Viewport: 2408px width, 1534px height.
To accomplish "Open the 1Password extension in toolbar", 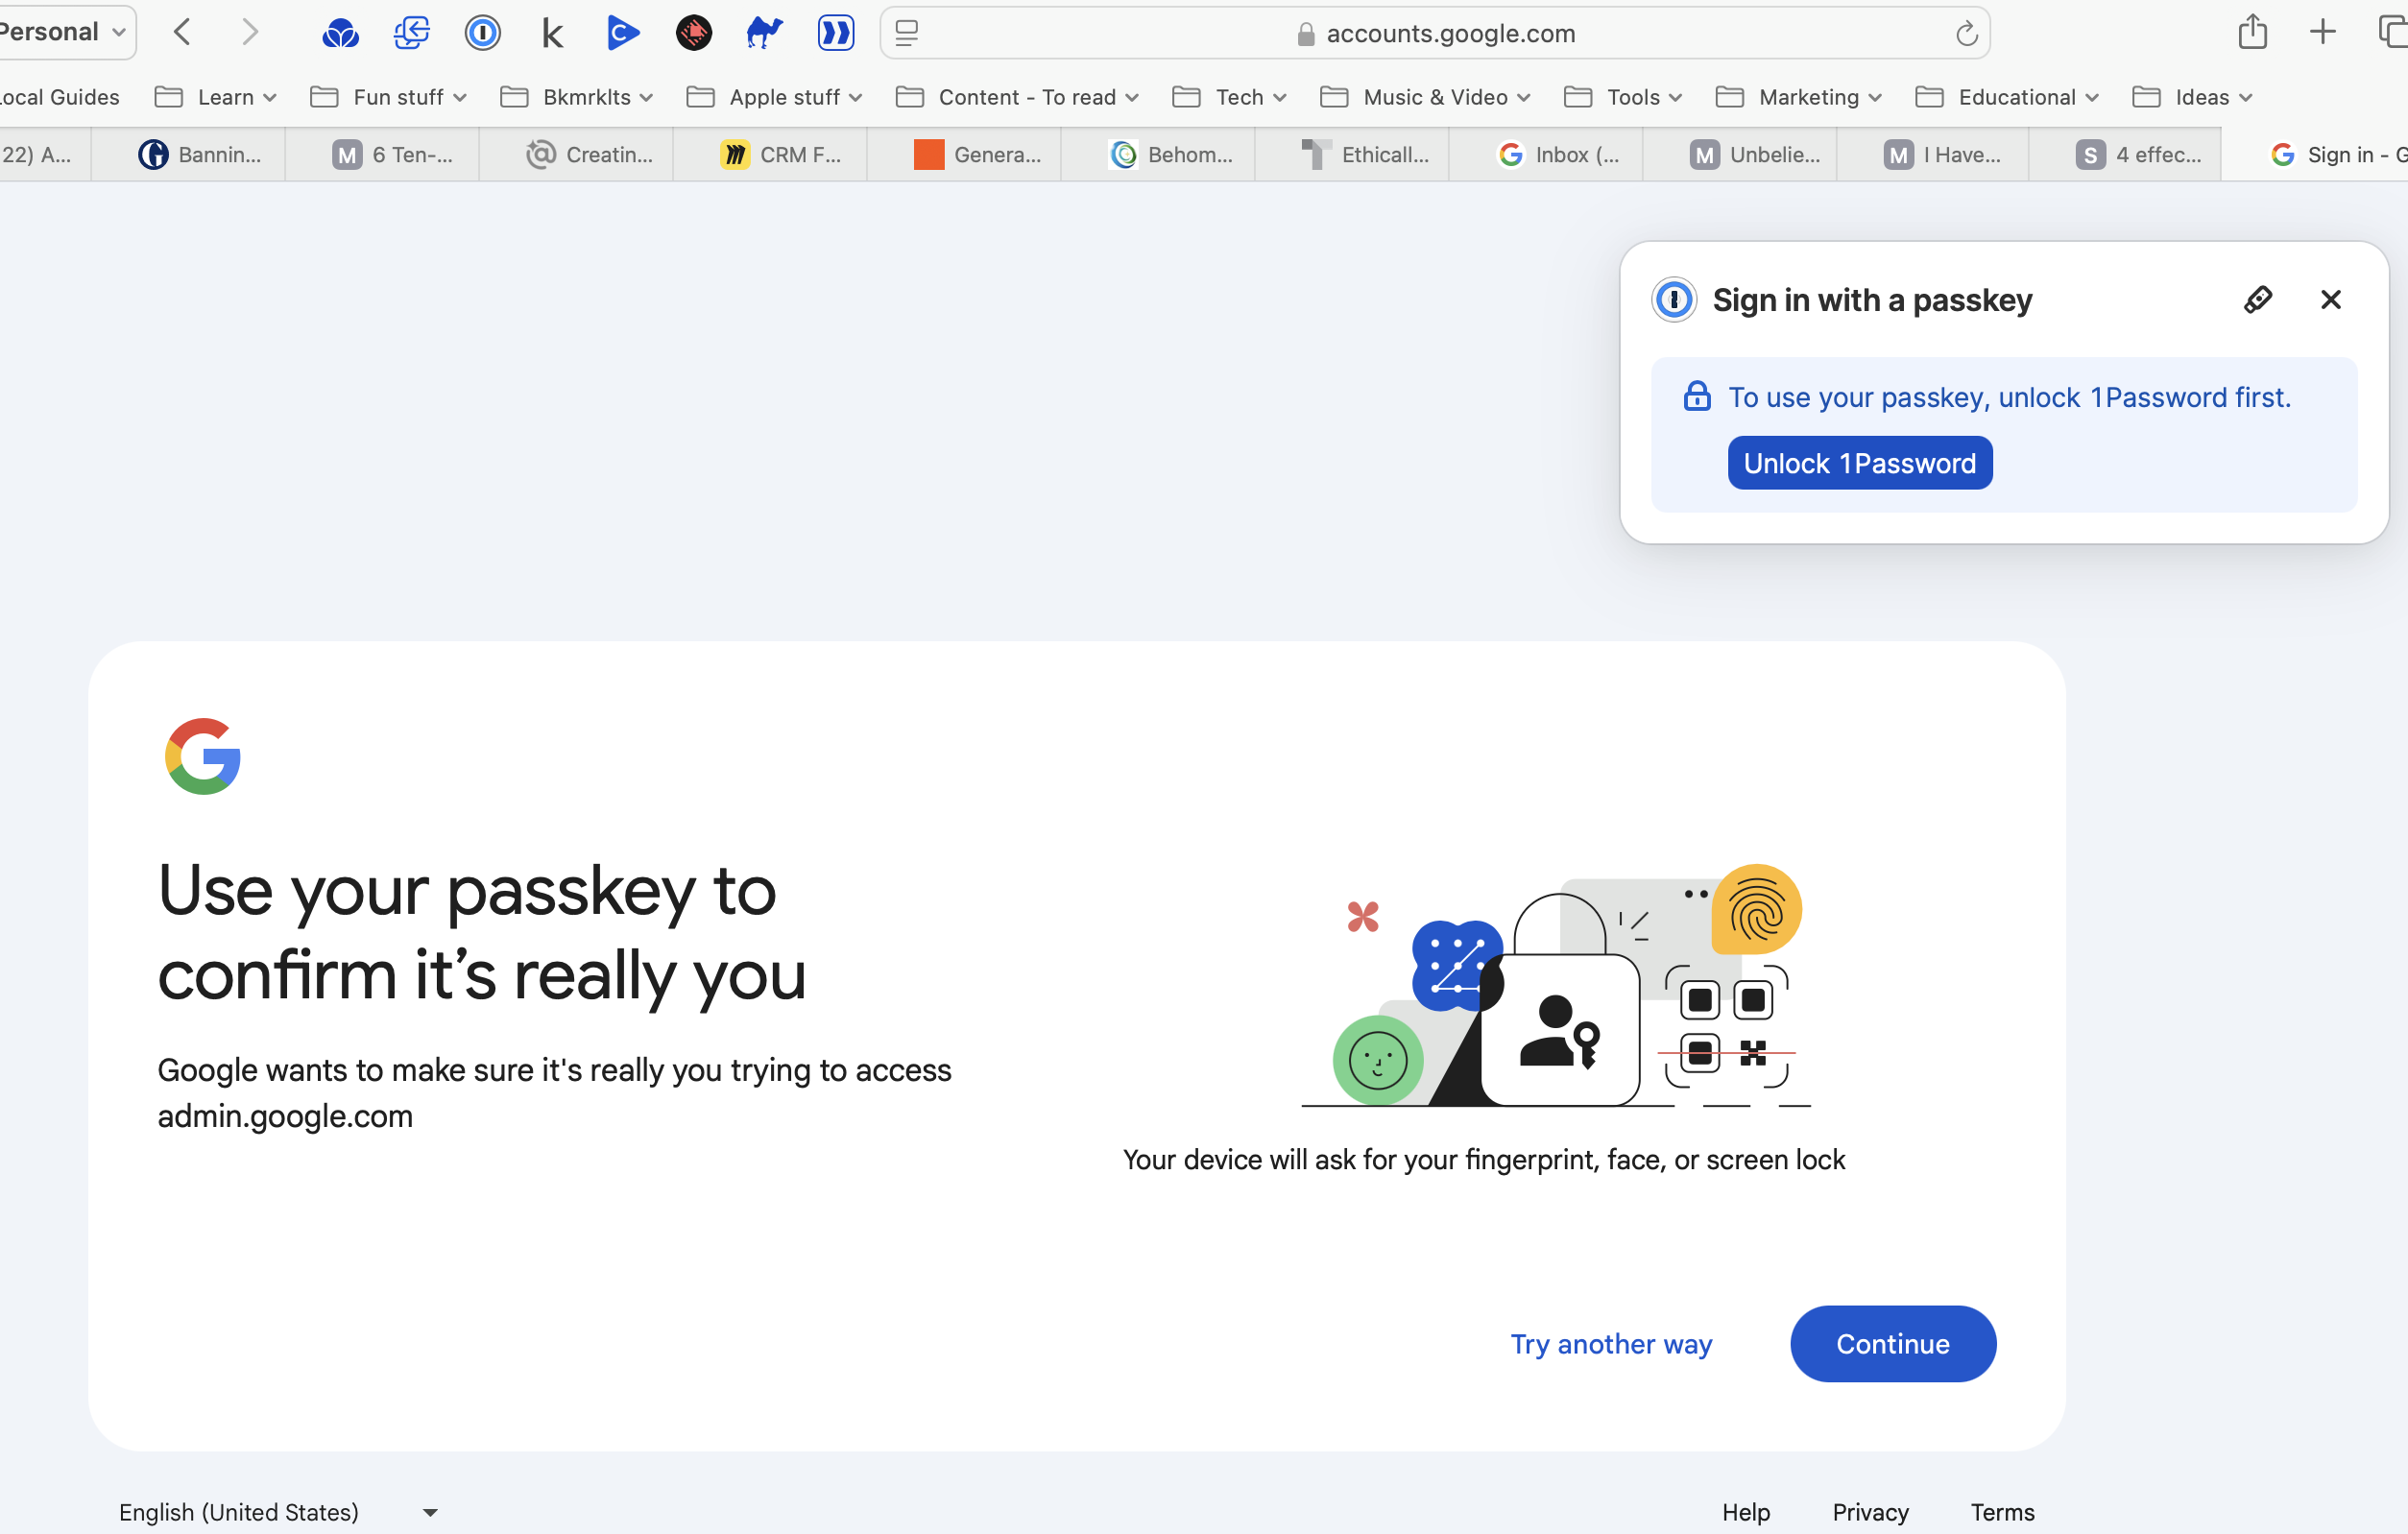I will pos(482,33).
